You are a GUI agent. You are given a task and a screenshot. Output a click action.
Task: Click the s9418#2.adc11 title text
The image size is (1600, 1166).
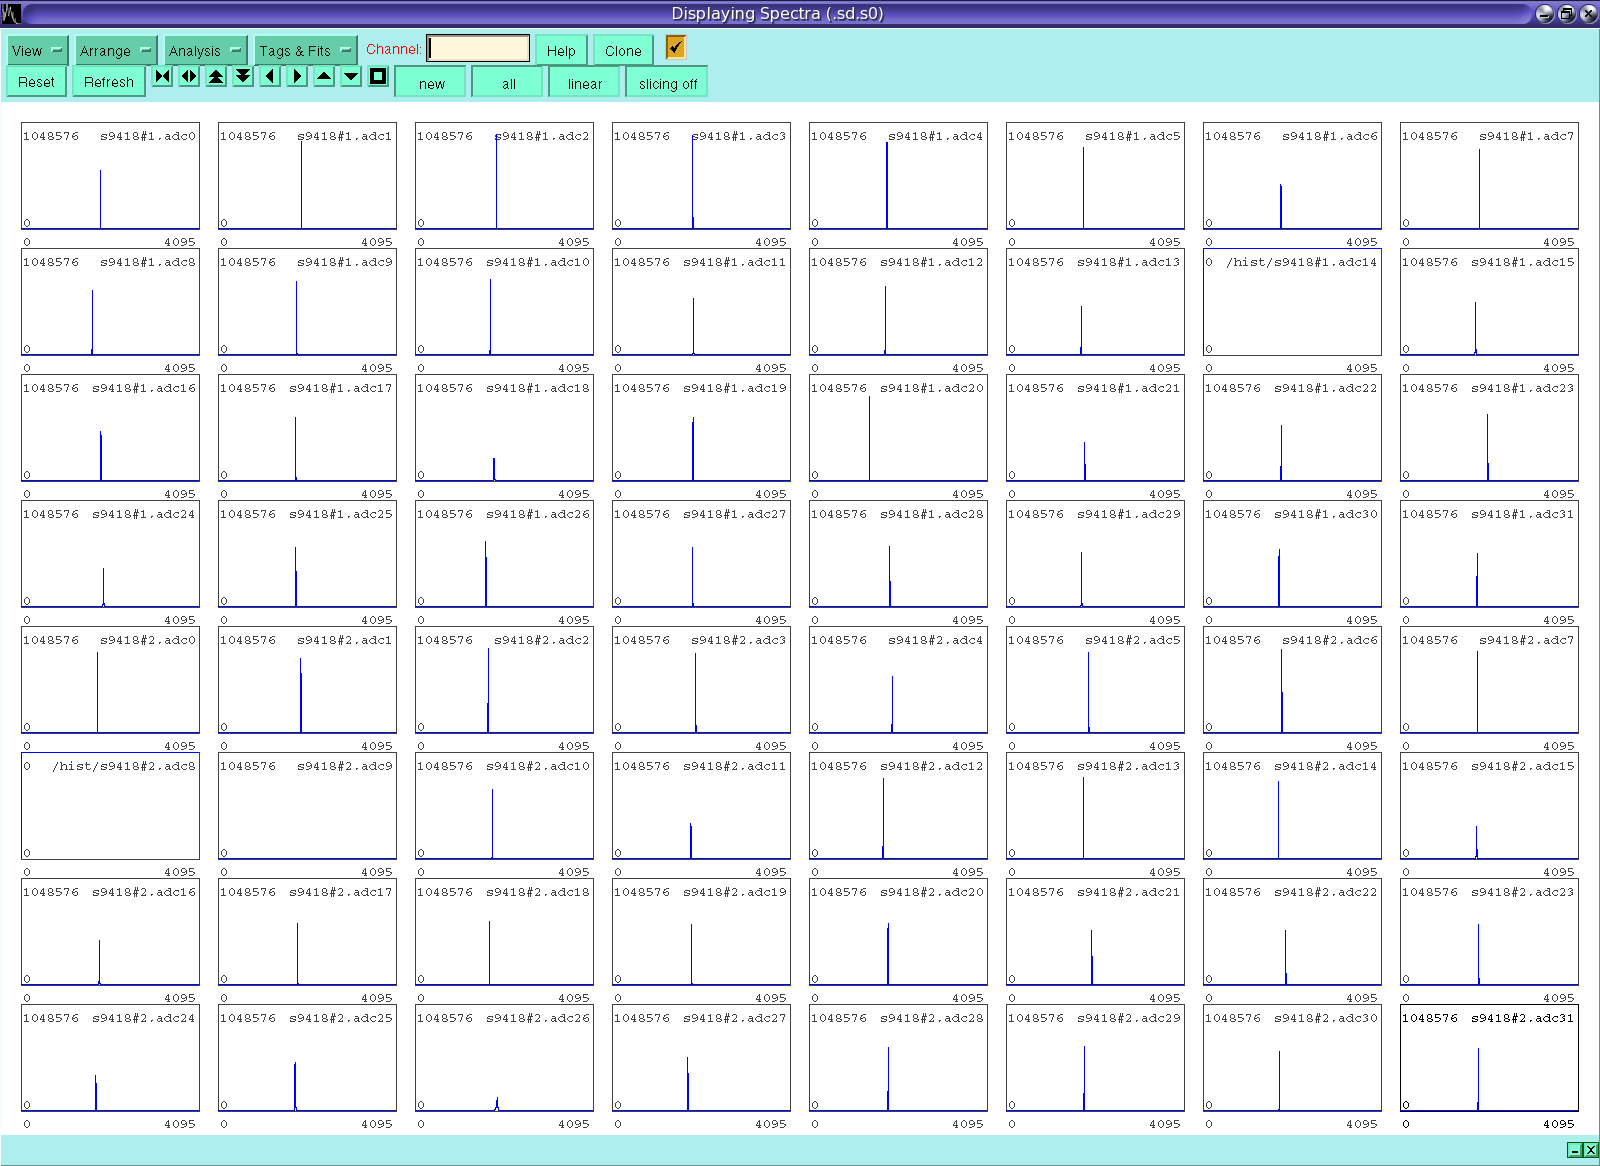735,766
